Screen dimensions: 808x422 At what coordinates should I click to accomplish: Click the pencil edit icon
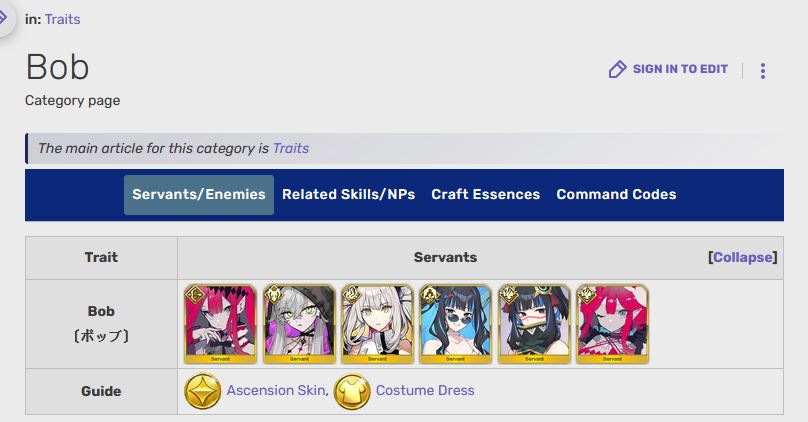617,69
